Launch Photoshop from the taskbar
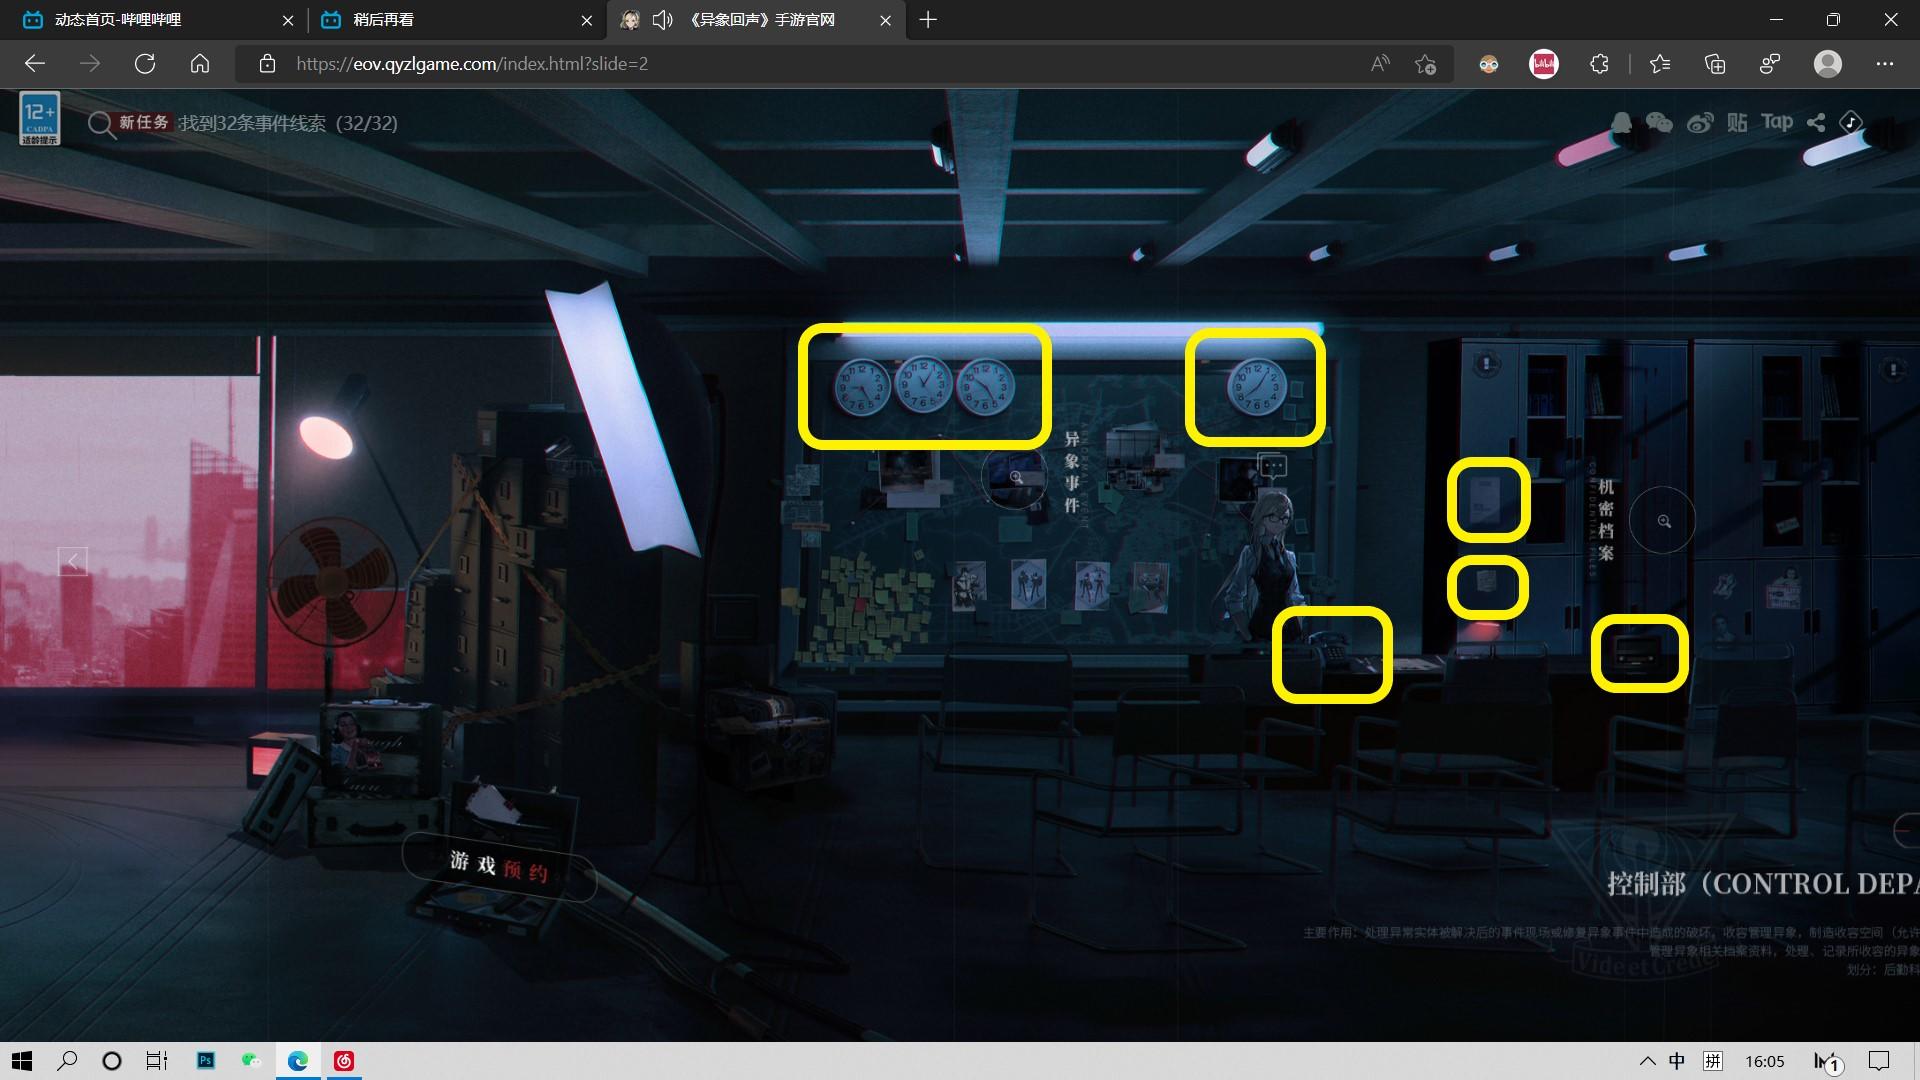Image resolution: width=1920 pixels, height=1080 pixels. 206,1061
